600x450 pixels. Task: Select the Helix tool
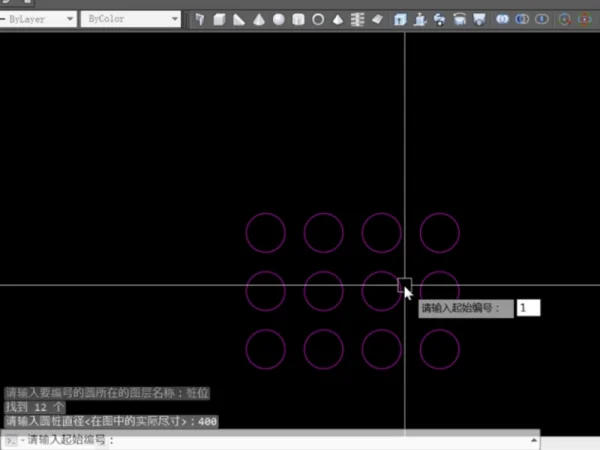pyautogui.click(x=357, y=19)
